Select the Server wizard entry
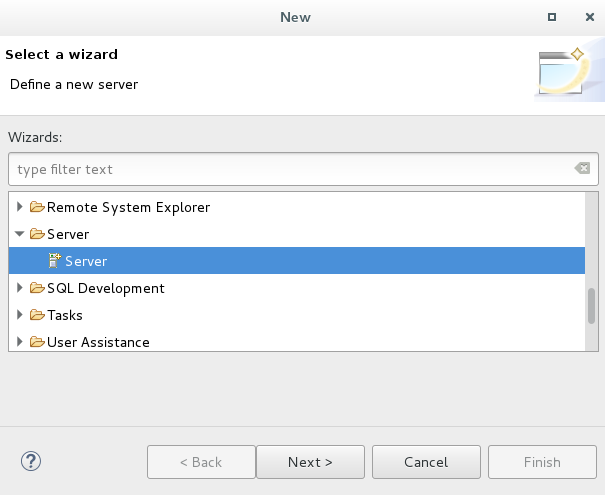Image resolution: width=605 pixels, height=495 pixels. [86, 261]
